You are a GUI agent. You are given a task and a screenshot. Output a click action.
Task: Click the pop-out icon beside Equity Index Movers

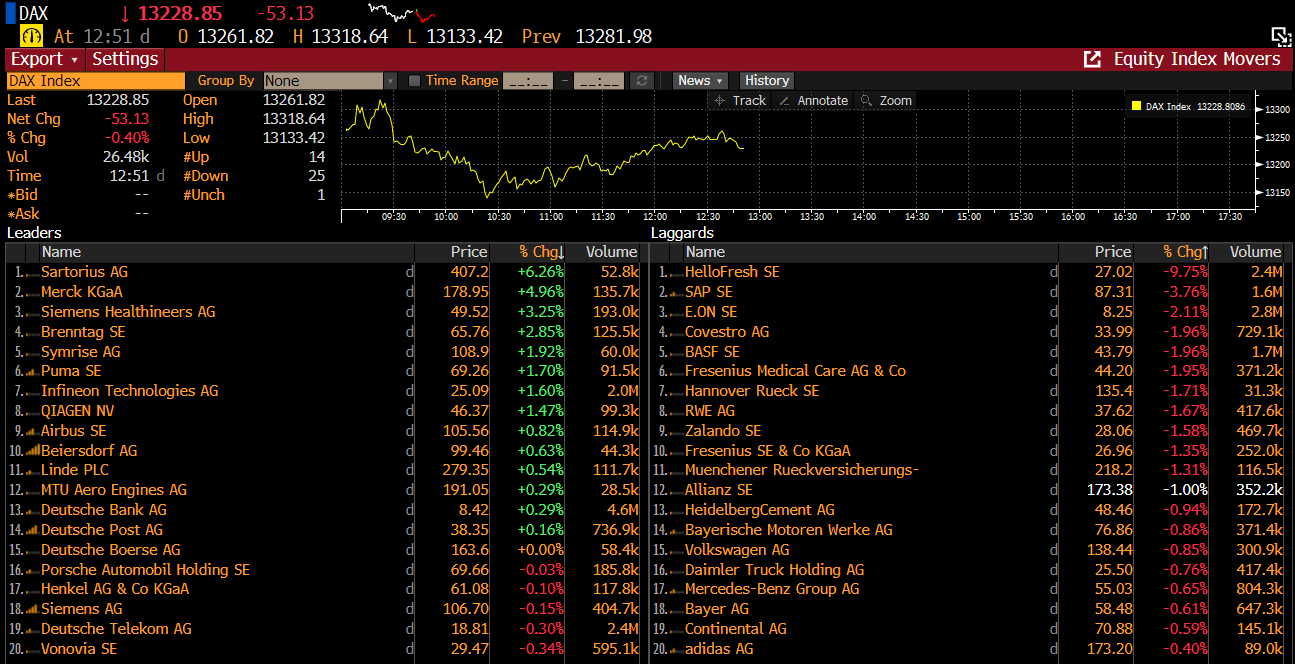pyautogui.click(x=1092, y=59)
